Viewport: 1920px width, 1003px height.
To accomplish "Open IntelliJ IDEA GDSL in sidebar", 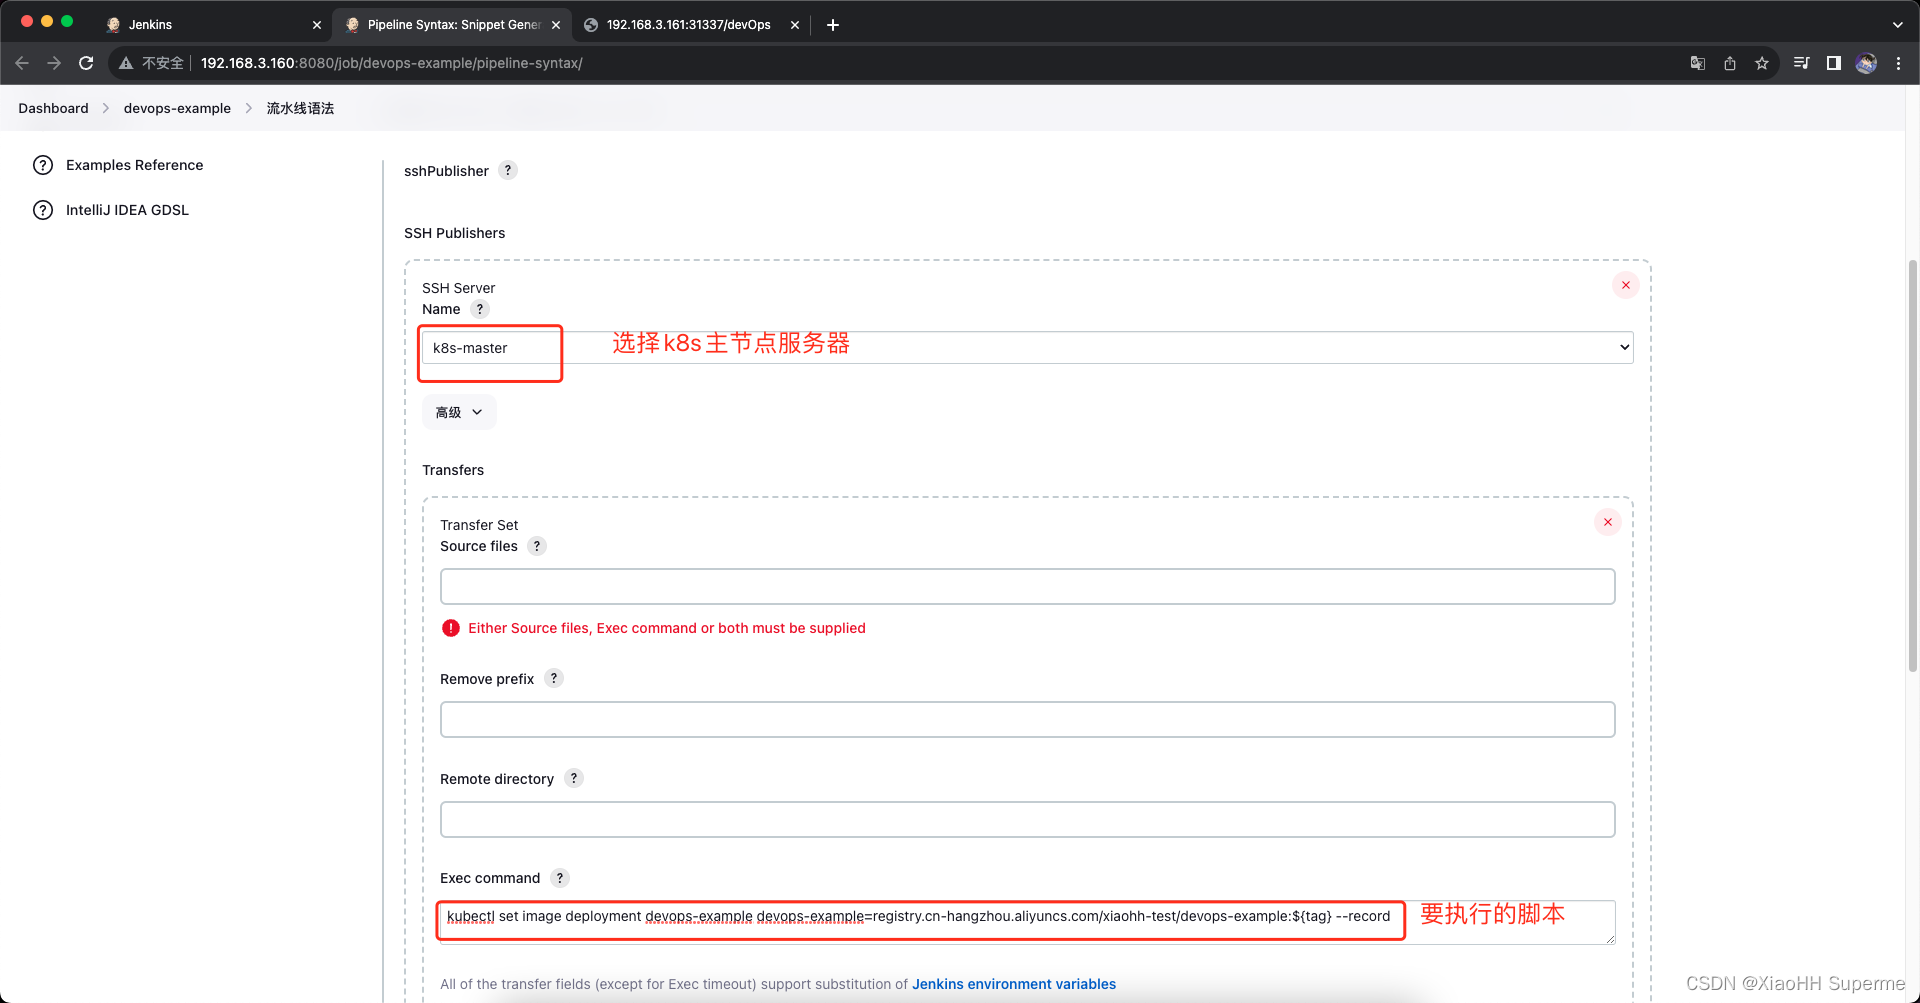I will [111, 210].
